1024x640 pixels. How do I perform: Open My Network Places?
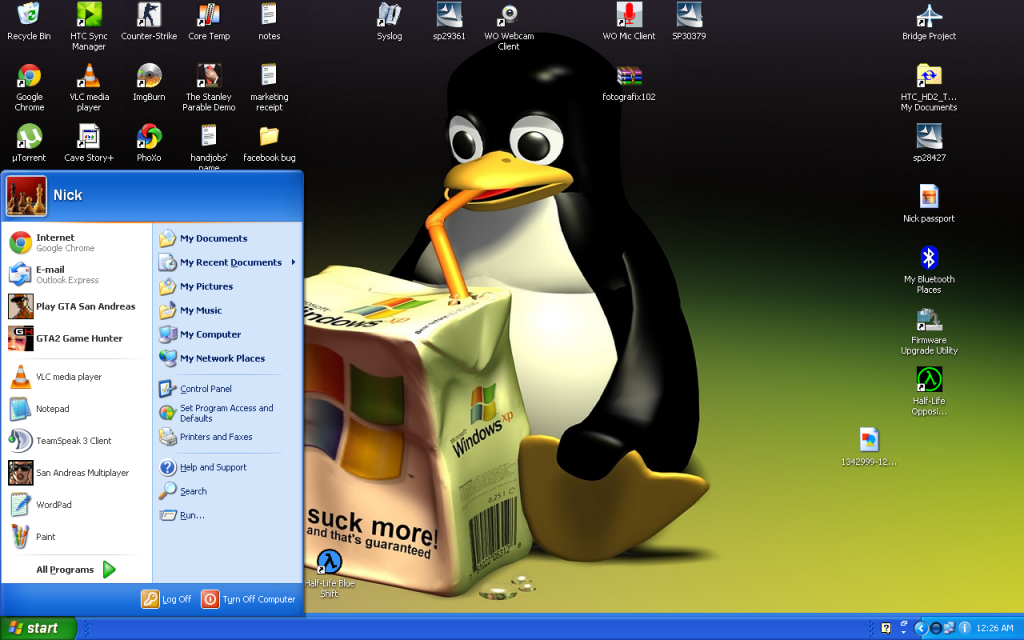click(227, 358)
